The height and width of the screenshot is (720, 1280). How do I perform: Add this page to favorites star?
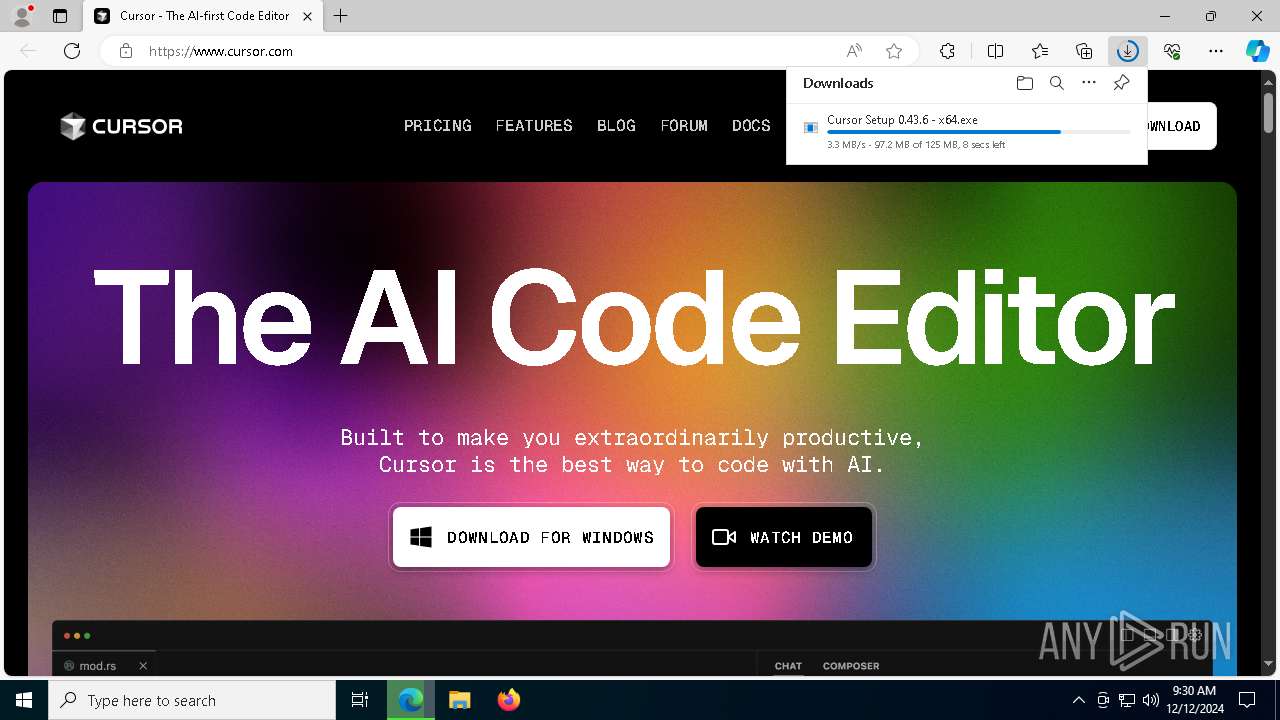pyautogui.click(x=894, y=51)
